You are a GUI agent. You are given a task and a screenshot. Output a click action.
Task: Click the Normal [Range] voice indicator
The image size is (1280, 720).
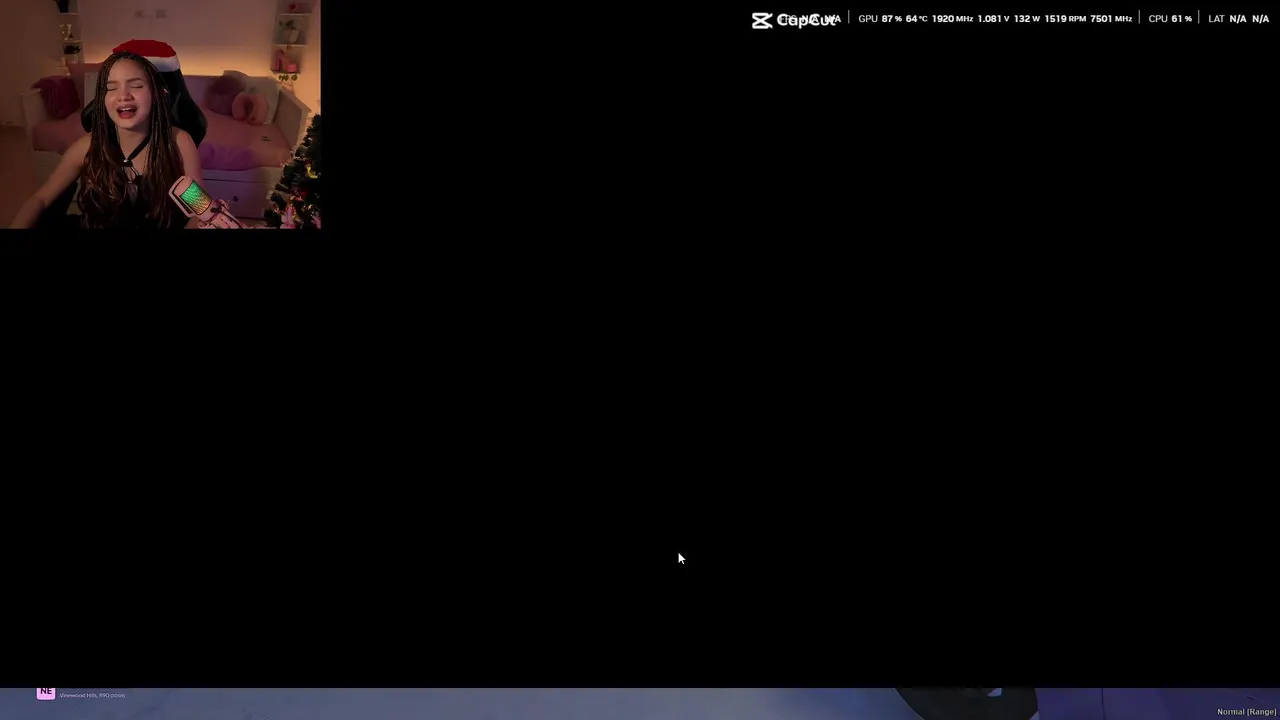1246,712
